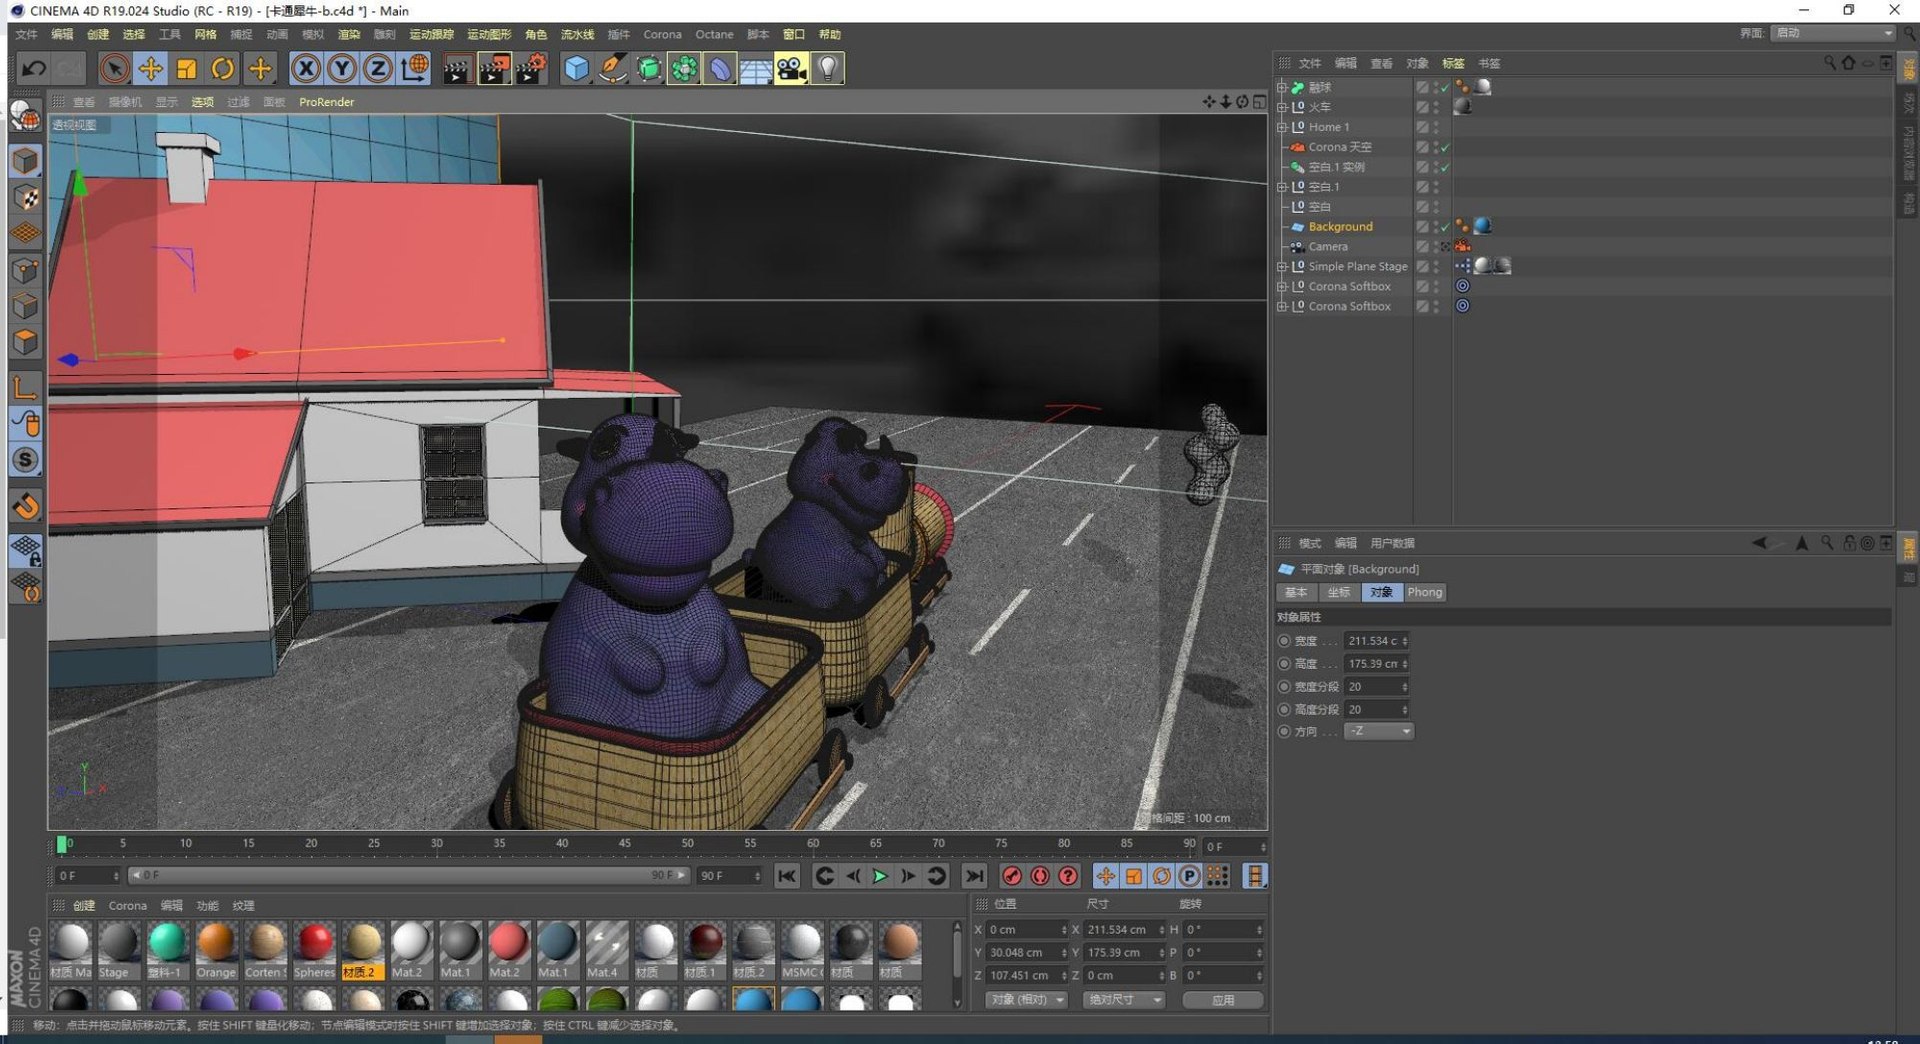Click render to picture viewer icon
The width and height of the screenshot is (1920, 1044).
[494, 68]
